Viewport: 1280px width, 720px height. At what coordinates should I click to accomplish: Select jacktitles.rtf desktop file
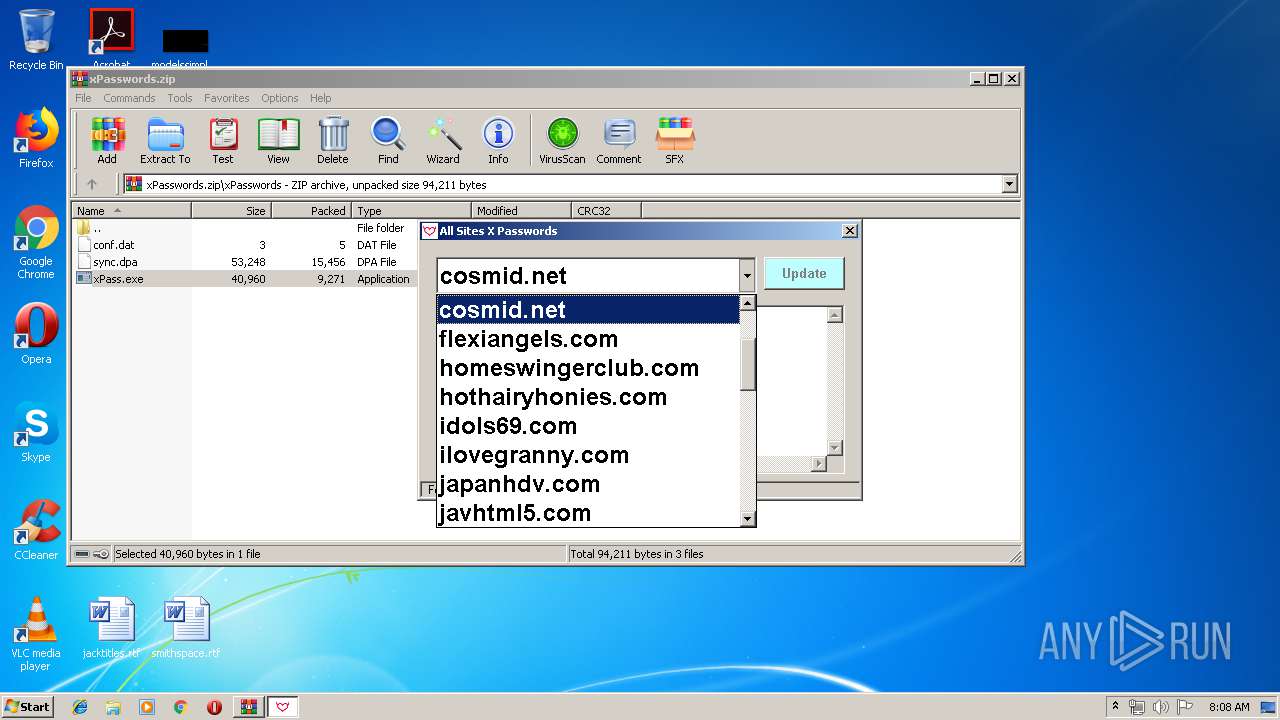(x=111, y=628)
